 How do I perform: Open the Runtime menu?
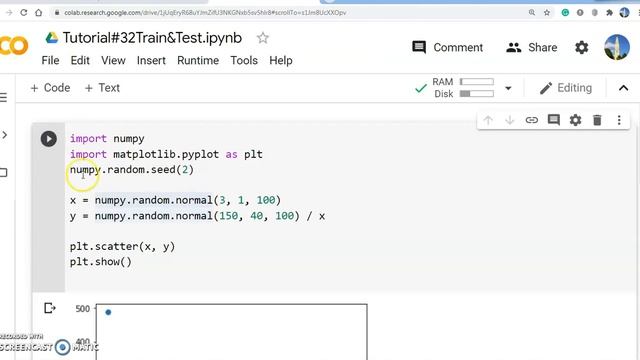click(198, 60)
